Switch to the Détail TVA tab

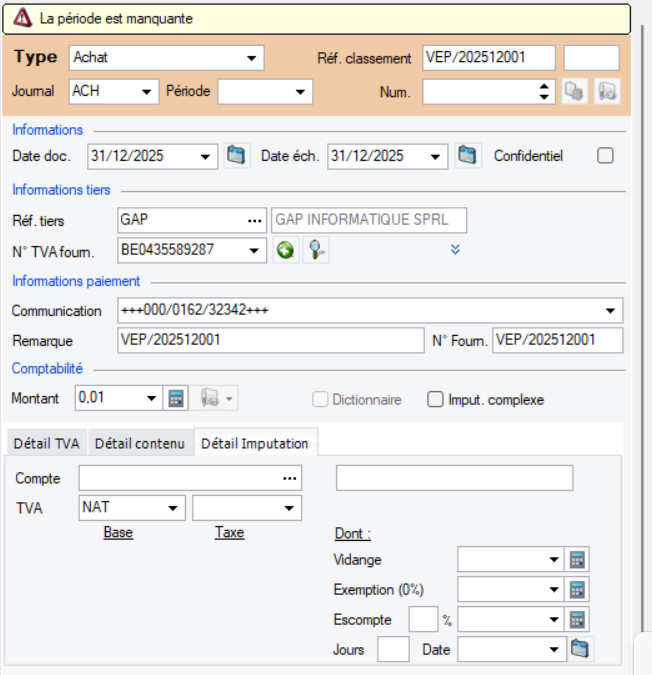(46, 443)
